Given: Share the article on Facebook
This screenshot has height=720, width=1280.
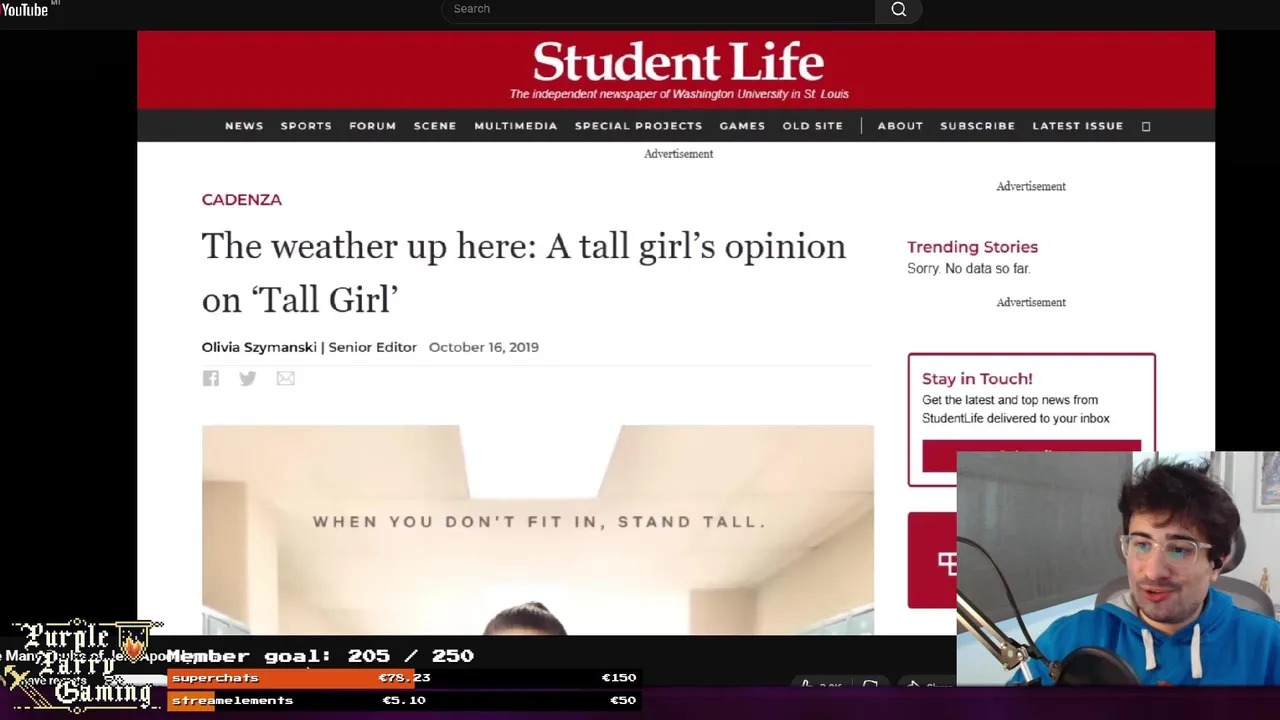Looking at the screenshot, I should point(210,378).
